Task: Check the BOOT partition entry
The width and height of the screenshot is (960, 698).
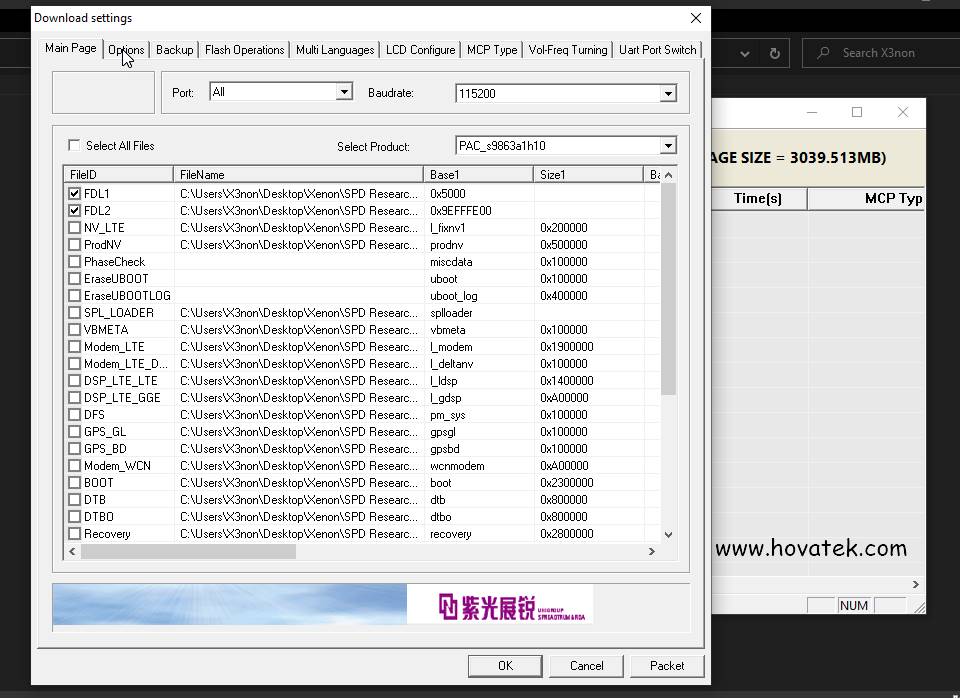Action: click(x=74, y=482)
